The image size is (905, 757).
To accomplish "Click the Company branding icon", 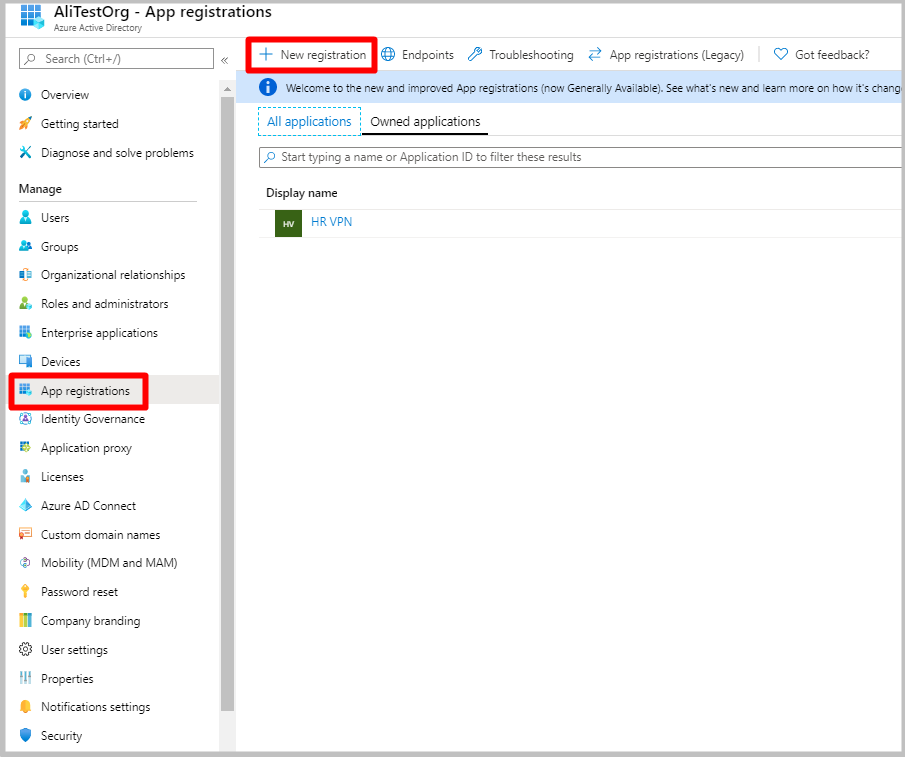I will pos(25,620).
